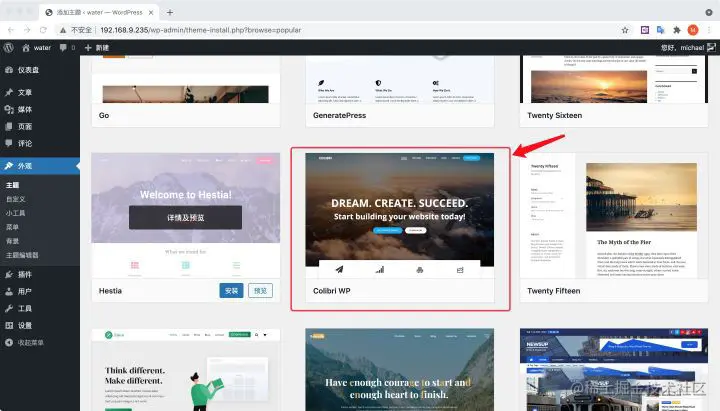The width and height of the screenshot is (720, 411).
Task: Close the WordPress browser tab
Action: tap(151, 12)
